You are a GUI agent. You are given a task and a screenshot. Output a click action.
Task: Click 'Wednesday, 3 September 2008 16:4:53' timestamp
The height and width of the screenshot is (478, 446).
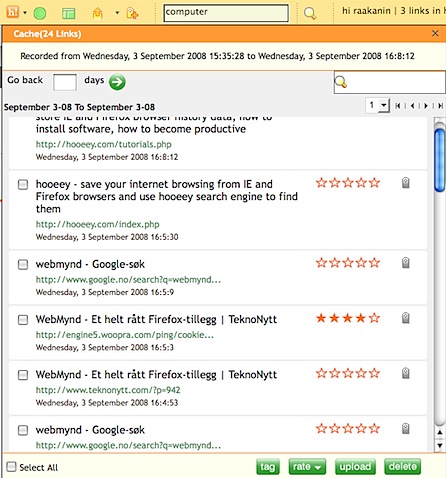(x=107, y=403)
